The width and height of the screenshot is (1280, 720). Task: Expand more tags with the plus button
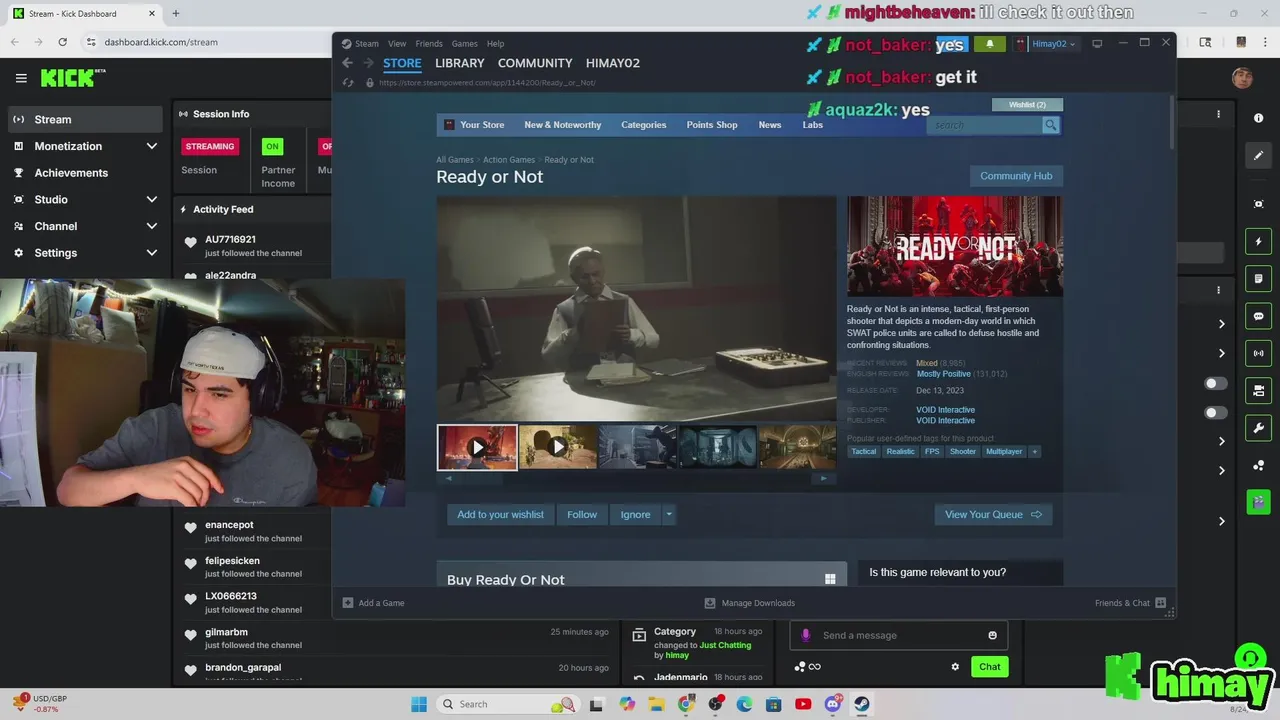pyautogui.click(x=1035, y=452)
